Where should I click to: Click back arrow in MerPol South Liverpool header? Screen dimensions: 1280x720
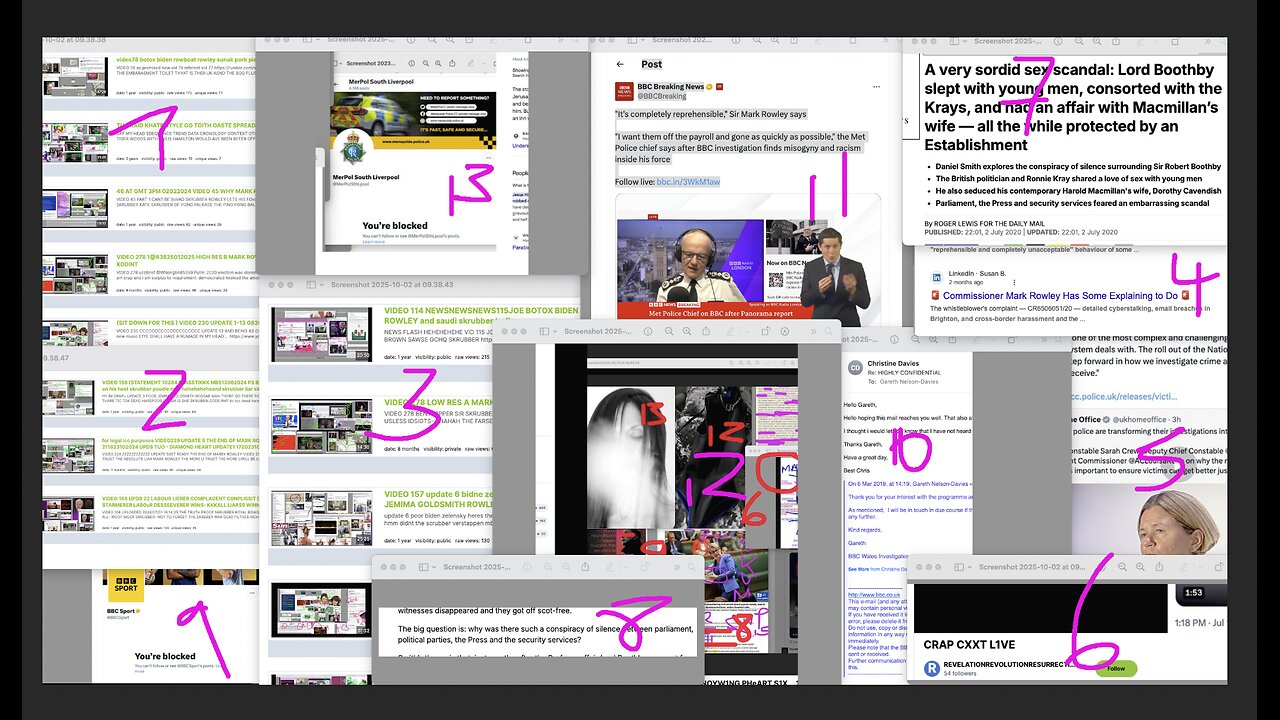pos(336,84)
